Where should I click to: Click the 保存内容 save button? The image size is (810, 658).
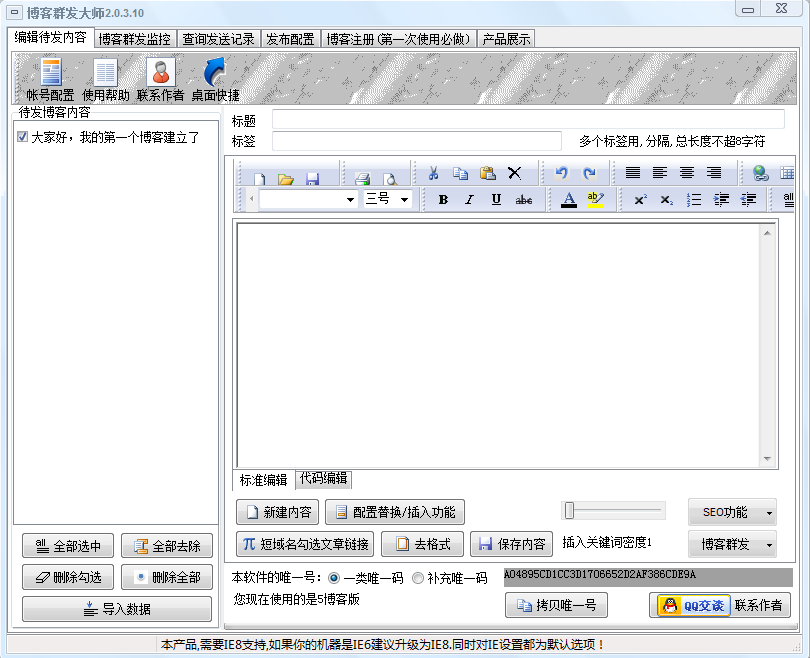coord(511,545)
